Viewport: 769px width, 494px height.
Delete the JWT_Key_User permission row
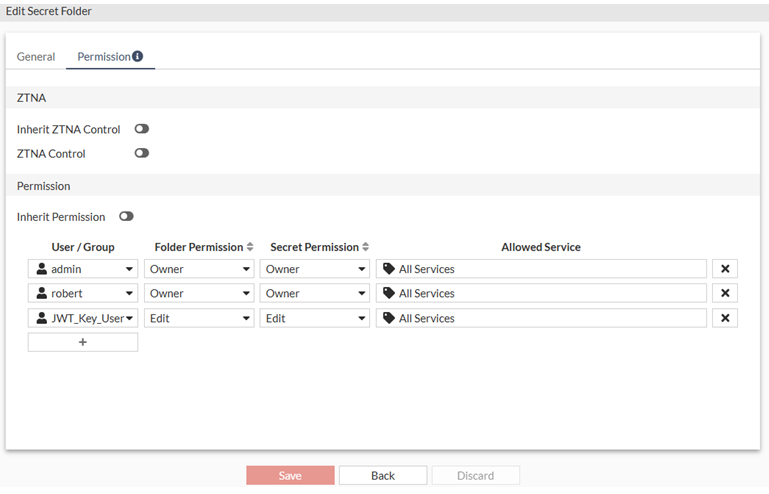[725, 318]
